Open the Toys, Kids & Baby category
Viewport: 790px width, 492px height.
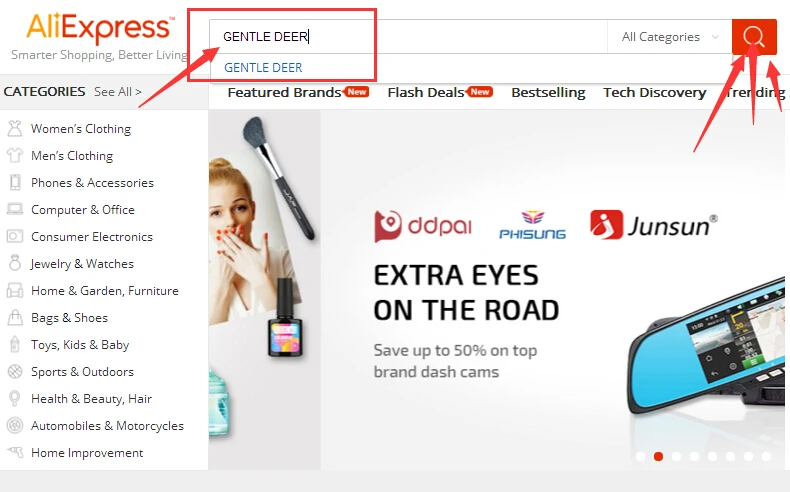[x=80, y=345]
